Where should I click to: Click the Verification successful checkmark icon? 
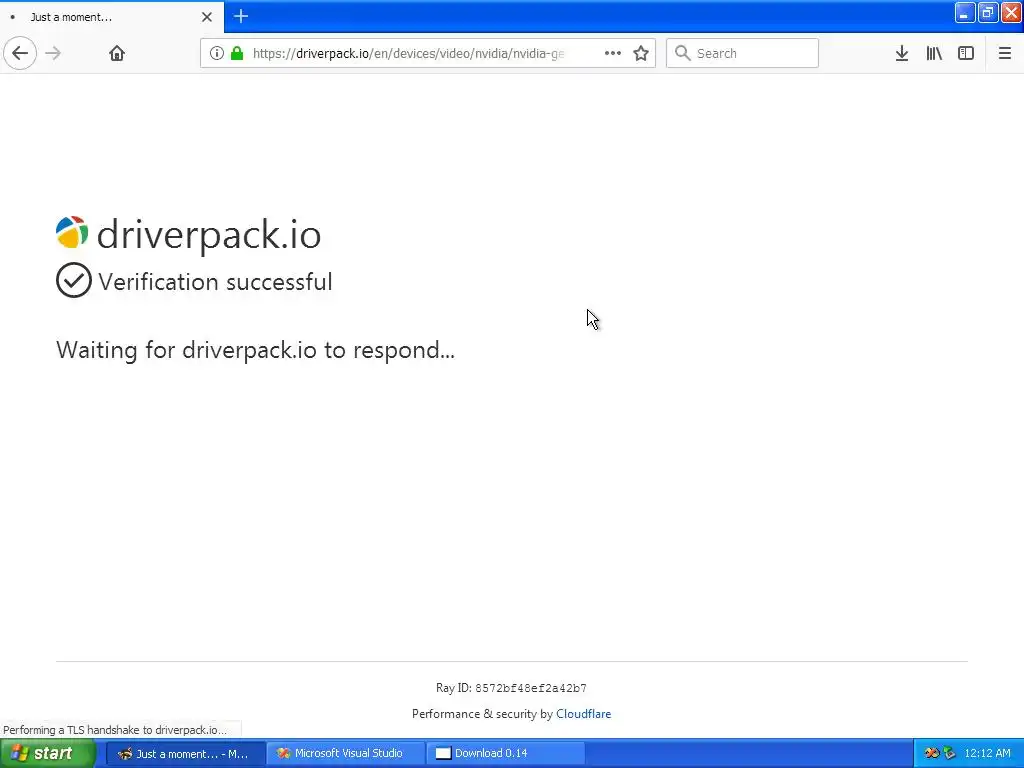[74, 280]
